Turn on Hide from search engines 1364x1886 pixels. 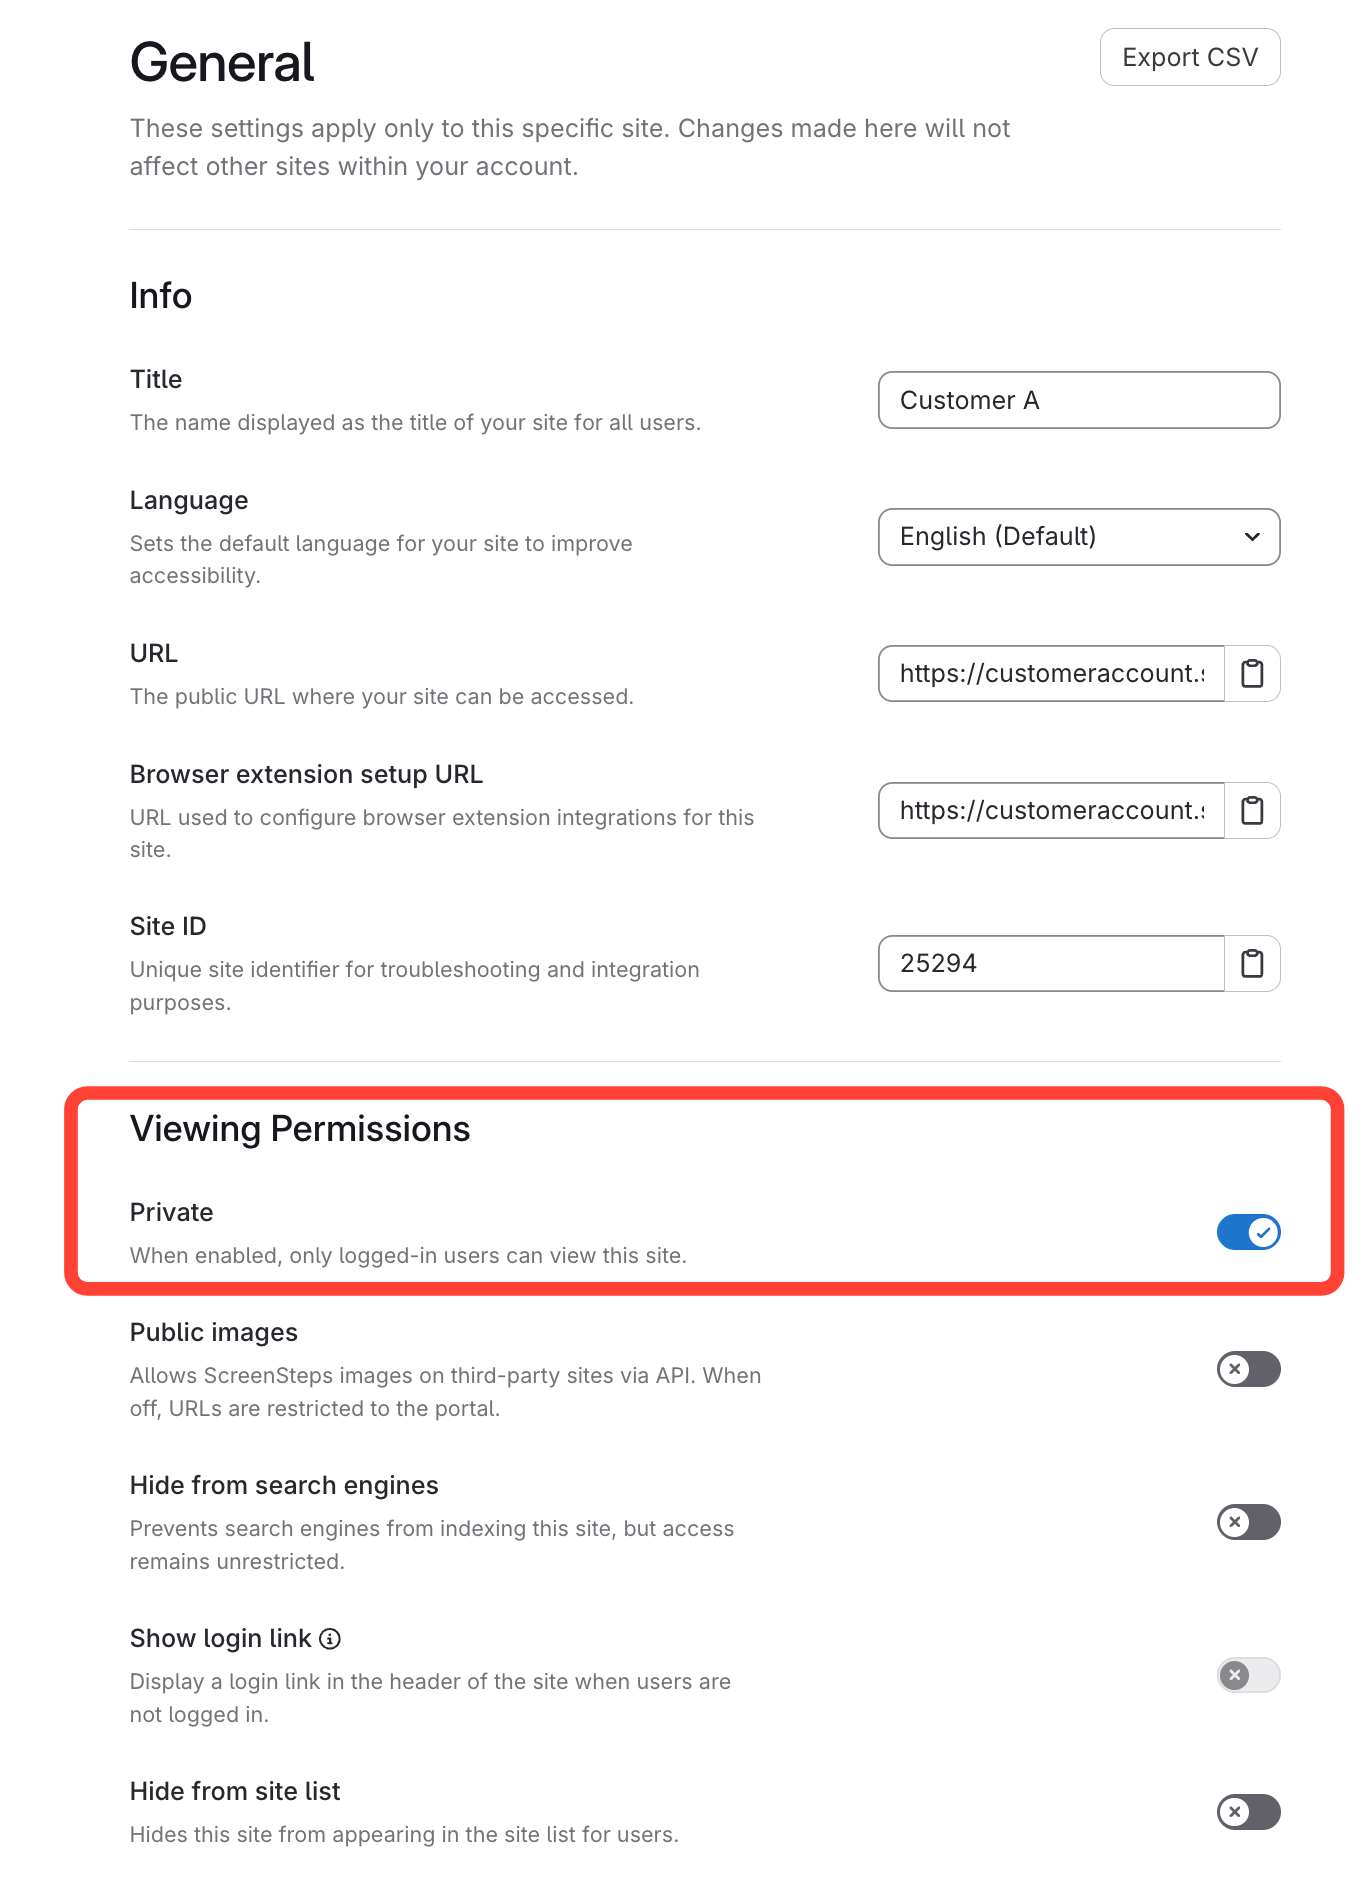coord(1248,1522)
